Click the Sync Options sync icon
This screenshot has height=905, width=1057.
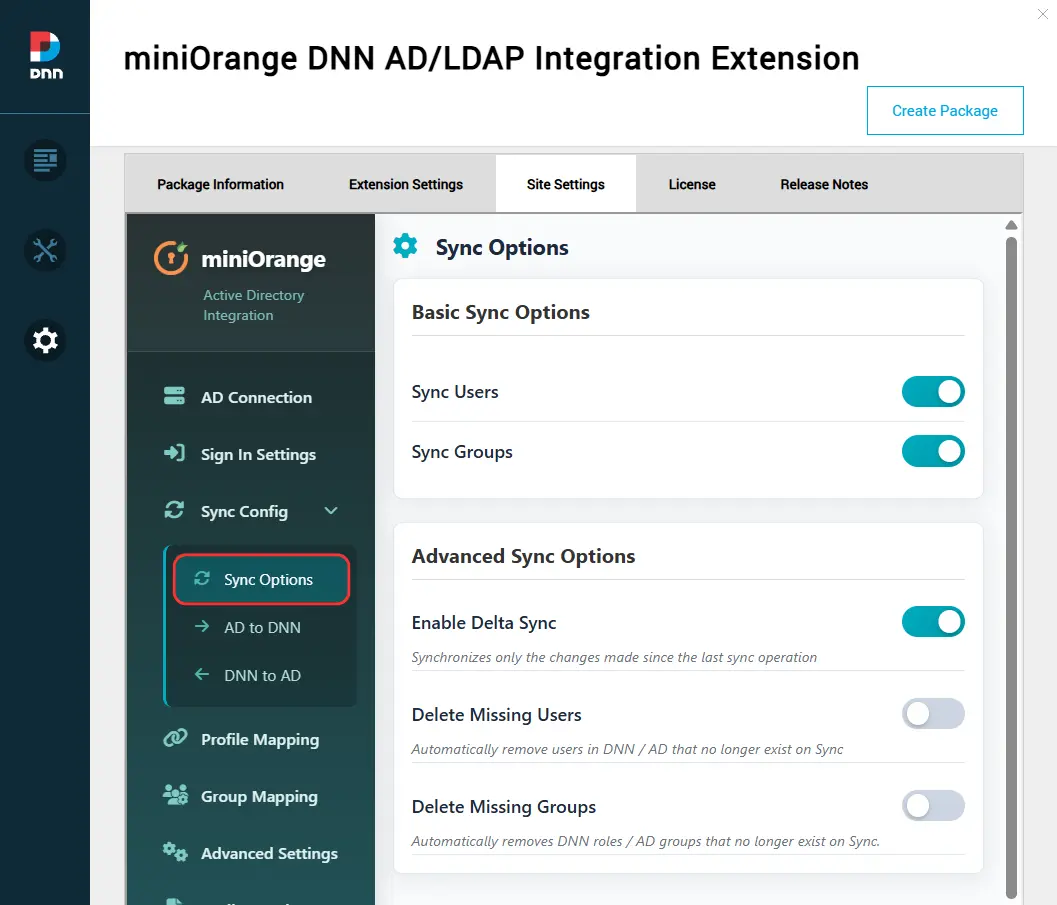point(202,578)
